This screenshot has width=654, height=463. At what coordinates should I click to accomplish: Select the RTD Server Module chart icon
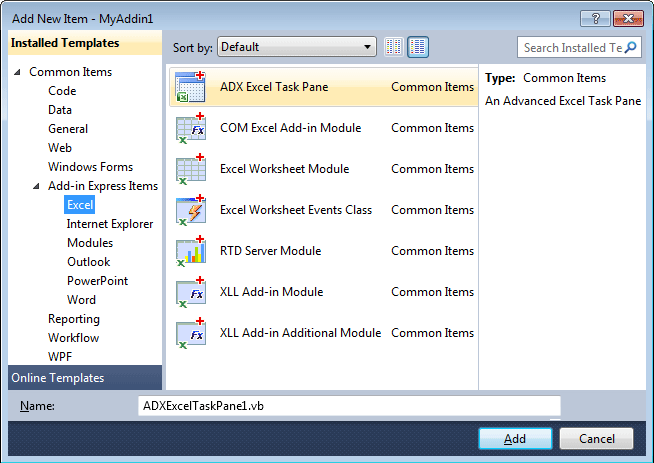click(191, 251)
